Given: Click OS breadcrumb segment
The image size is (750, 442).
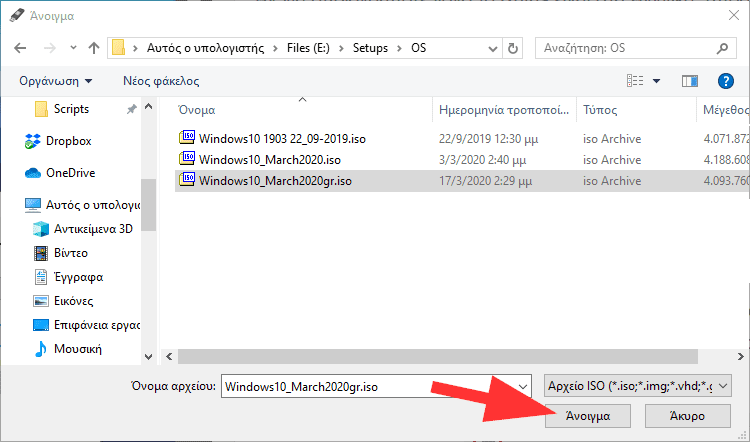Looking at the screenshot, I should (x=419, y=48).
